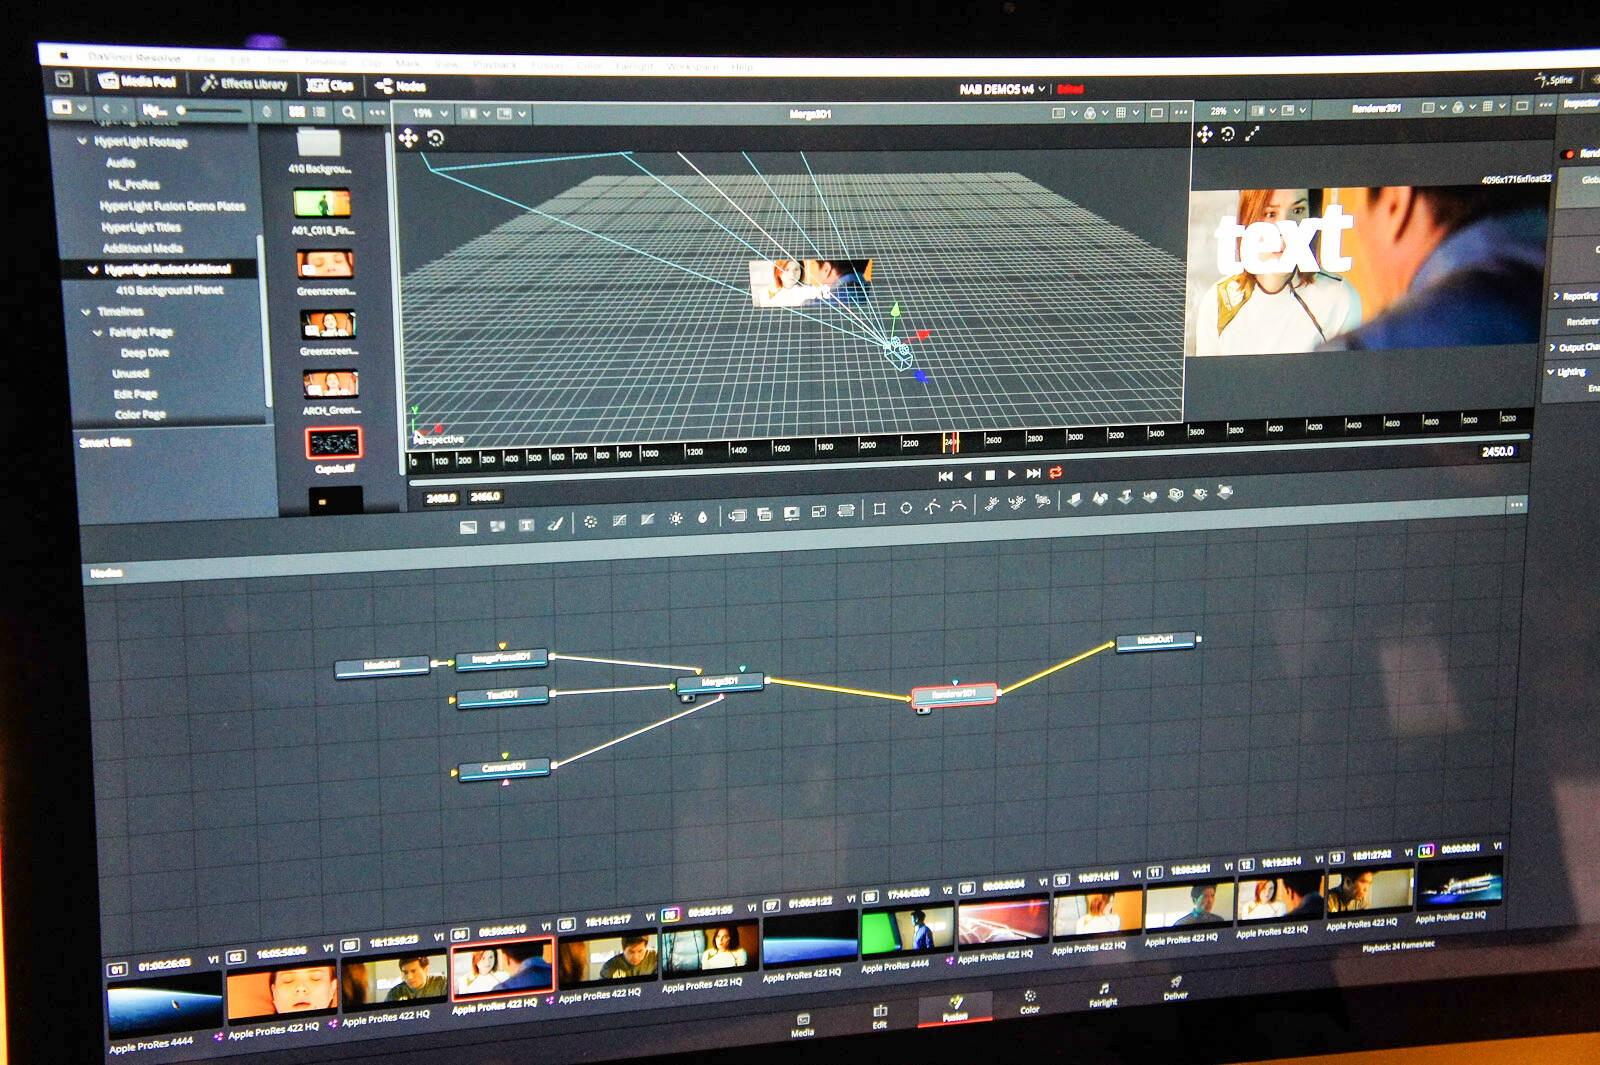
Task: Add a Blur (water drop) tool
Action: (x=702, y=517)
